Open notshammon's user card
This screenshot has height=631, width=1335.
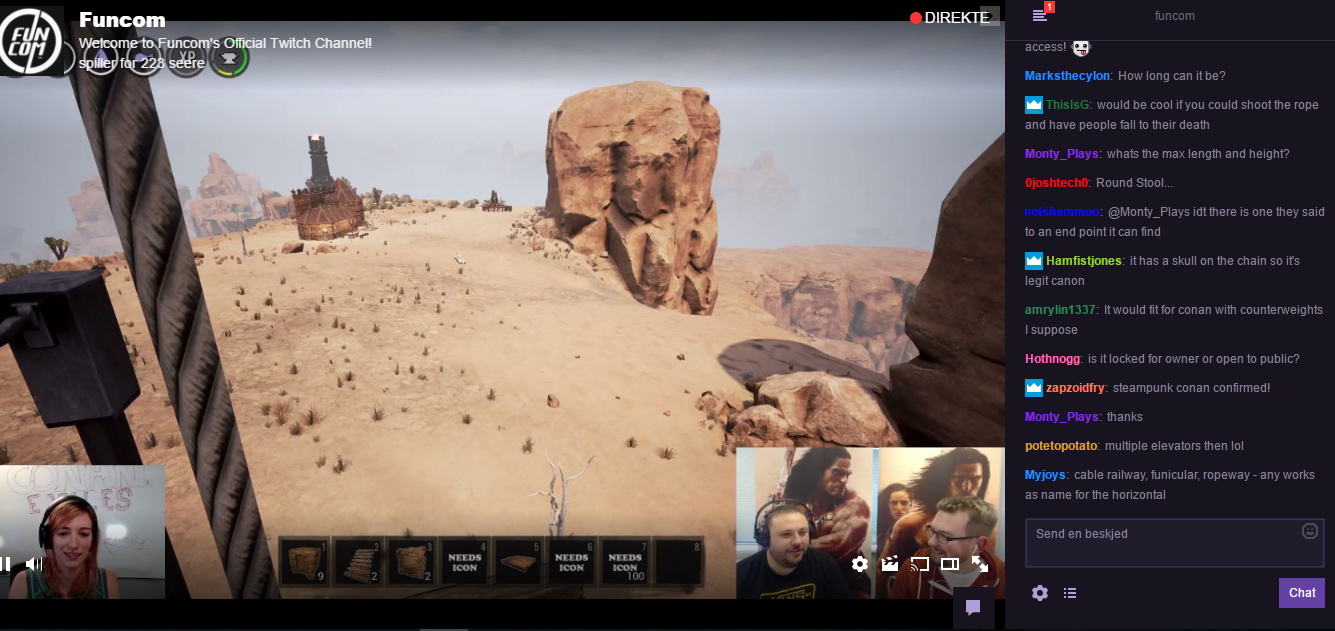[1063, 212]
